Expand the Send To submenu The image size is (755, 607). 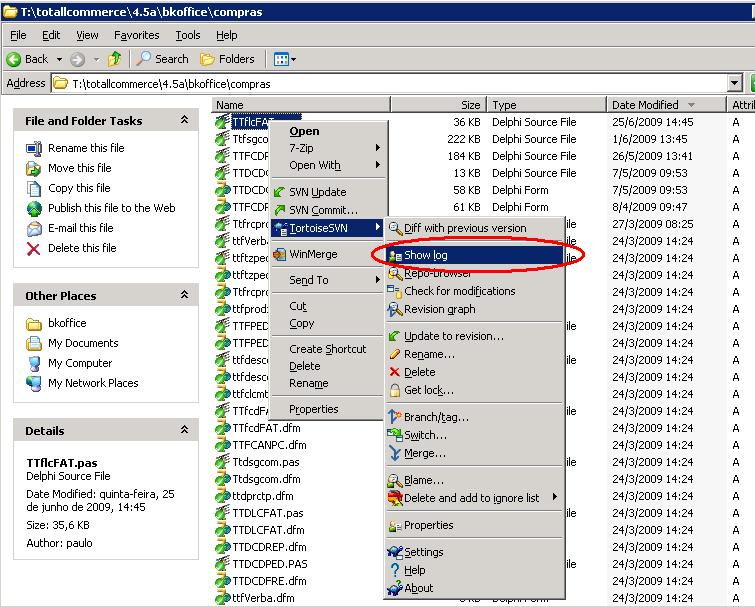378,280
